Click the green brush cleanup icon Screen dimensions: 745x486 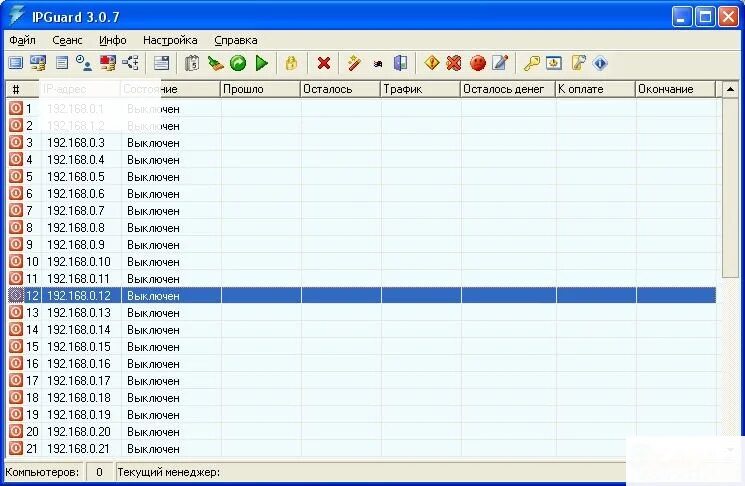(x=215, y=63)
